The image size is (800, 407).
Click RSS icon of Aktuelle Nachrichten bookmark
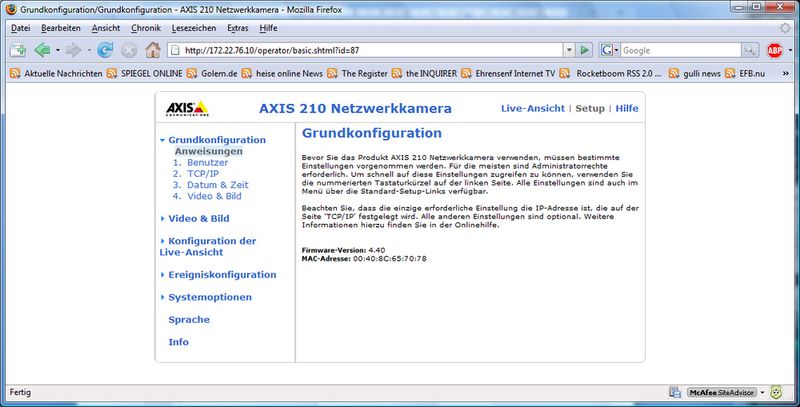[x=15, y=73]
